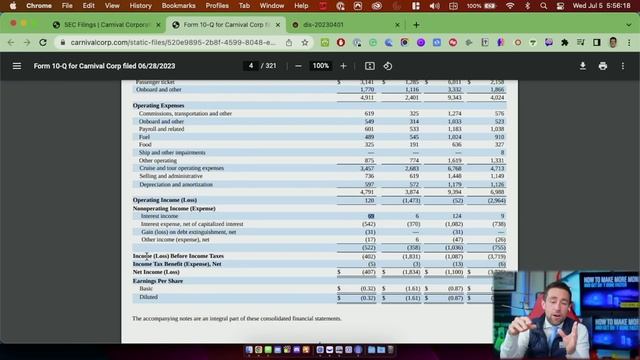Open Chrome three-dot menu
This screenshot has width=640, height=360.
coord(629,42)
